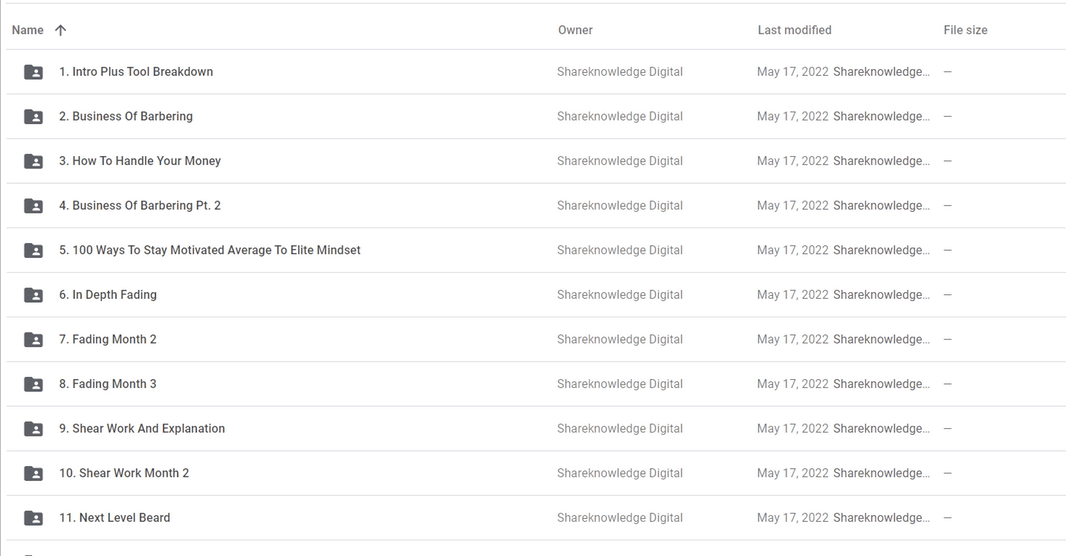Click folder icon beside Next Level Beard
Screen dimensions: 1066x556
point(33,518)
